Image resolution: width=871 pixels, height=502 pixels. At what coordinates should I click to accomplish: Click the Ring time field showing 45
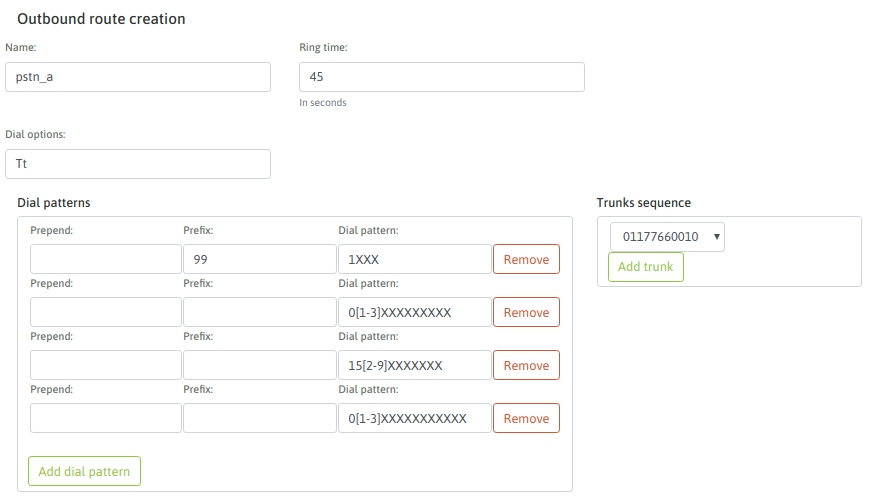[441, 77]
